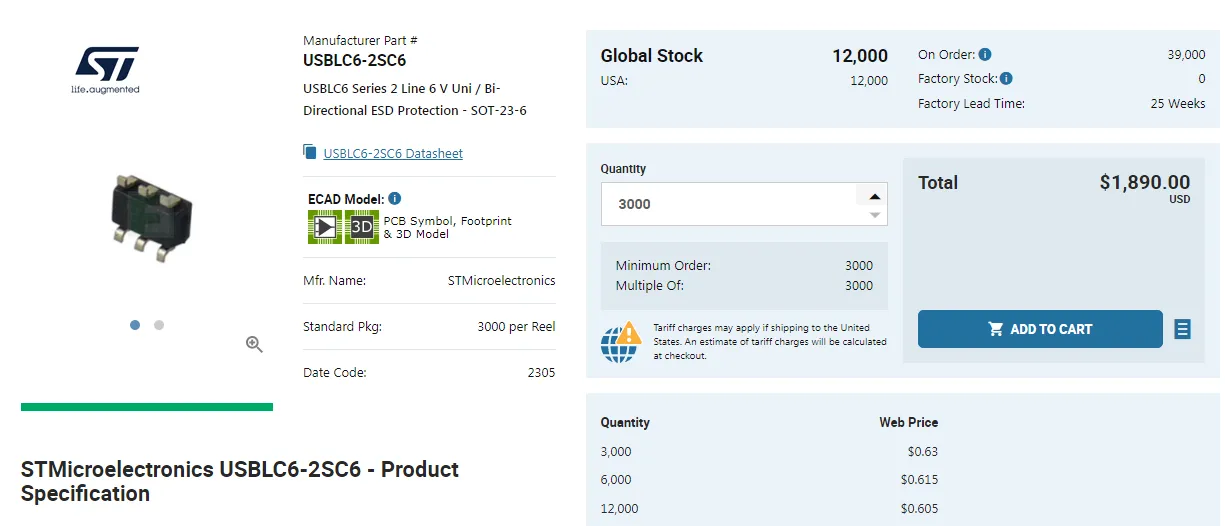
Task: Select the second product image carousel dot
Action: pos(159,325)
